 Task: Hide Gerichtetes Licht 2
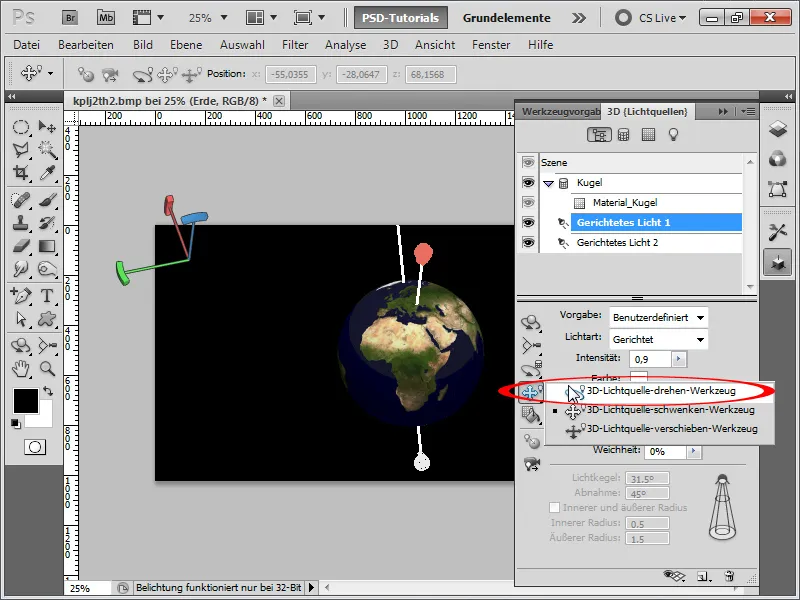(x=528, y=242)
